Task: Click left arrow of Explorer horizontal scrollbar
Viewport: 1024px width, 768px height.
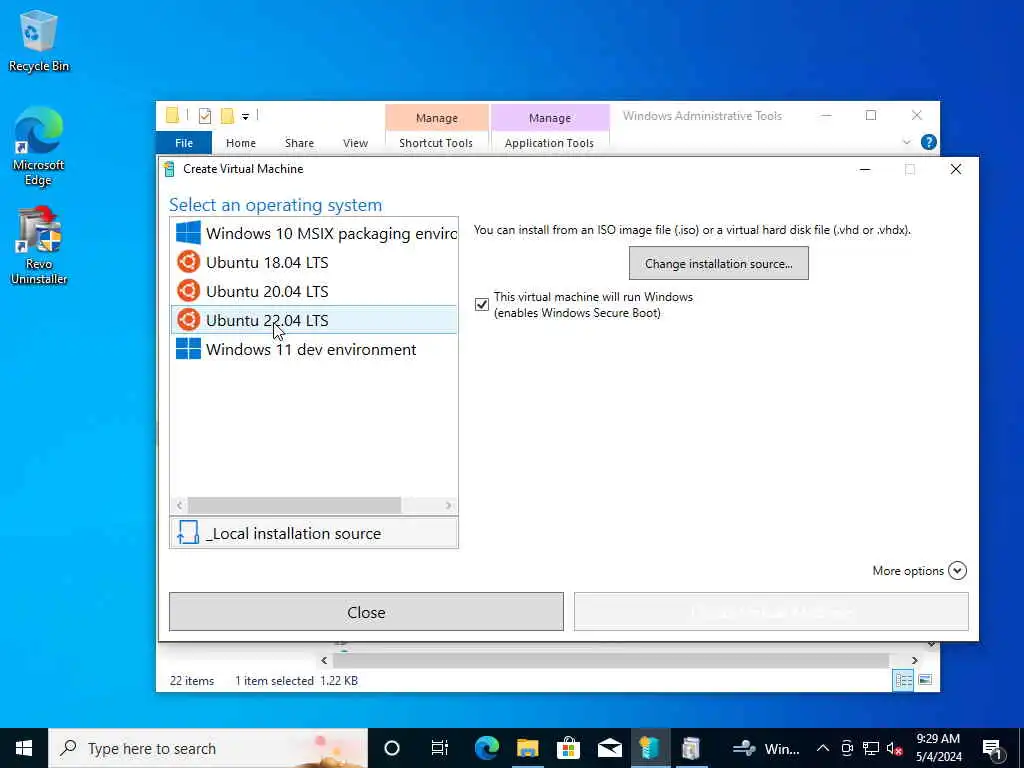Action: point(324,660)
